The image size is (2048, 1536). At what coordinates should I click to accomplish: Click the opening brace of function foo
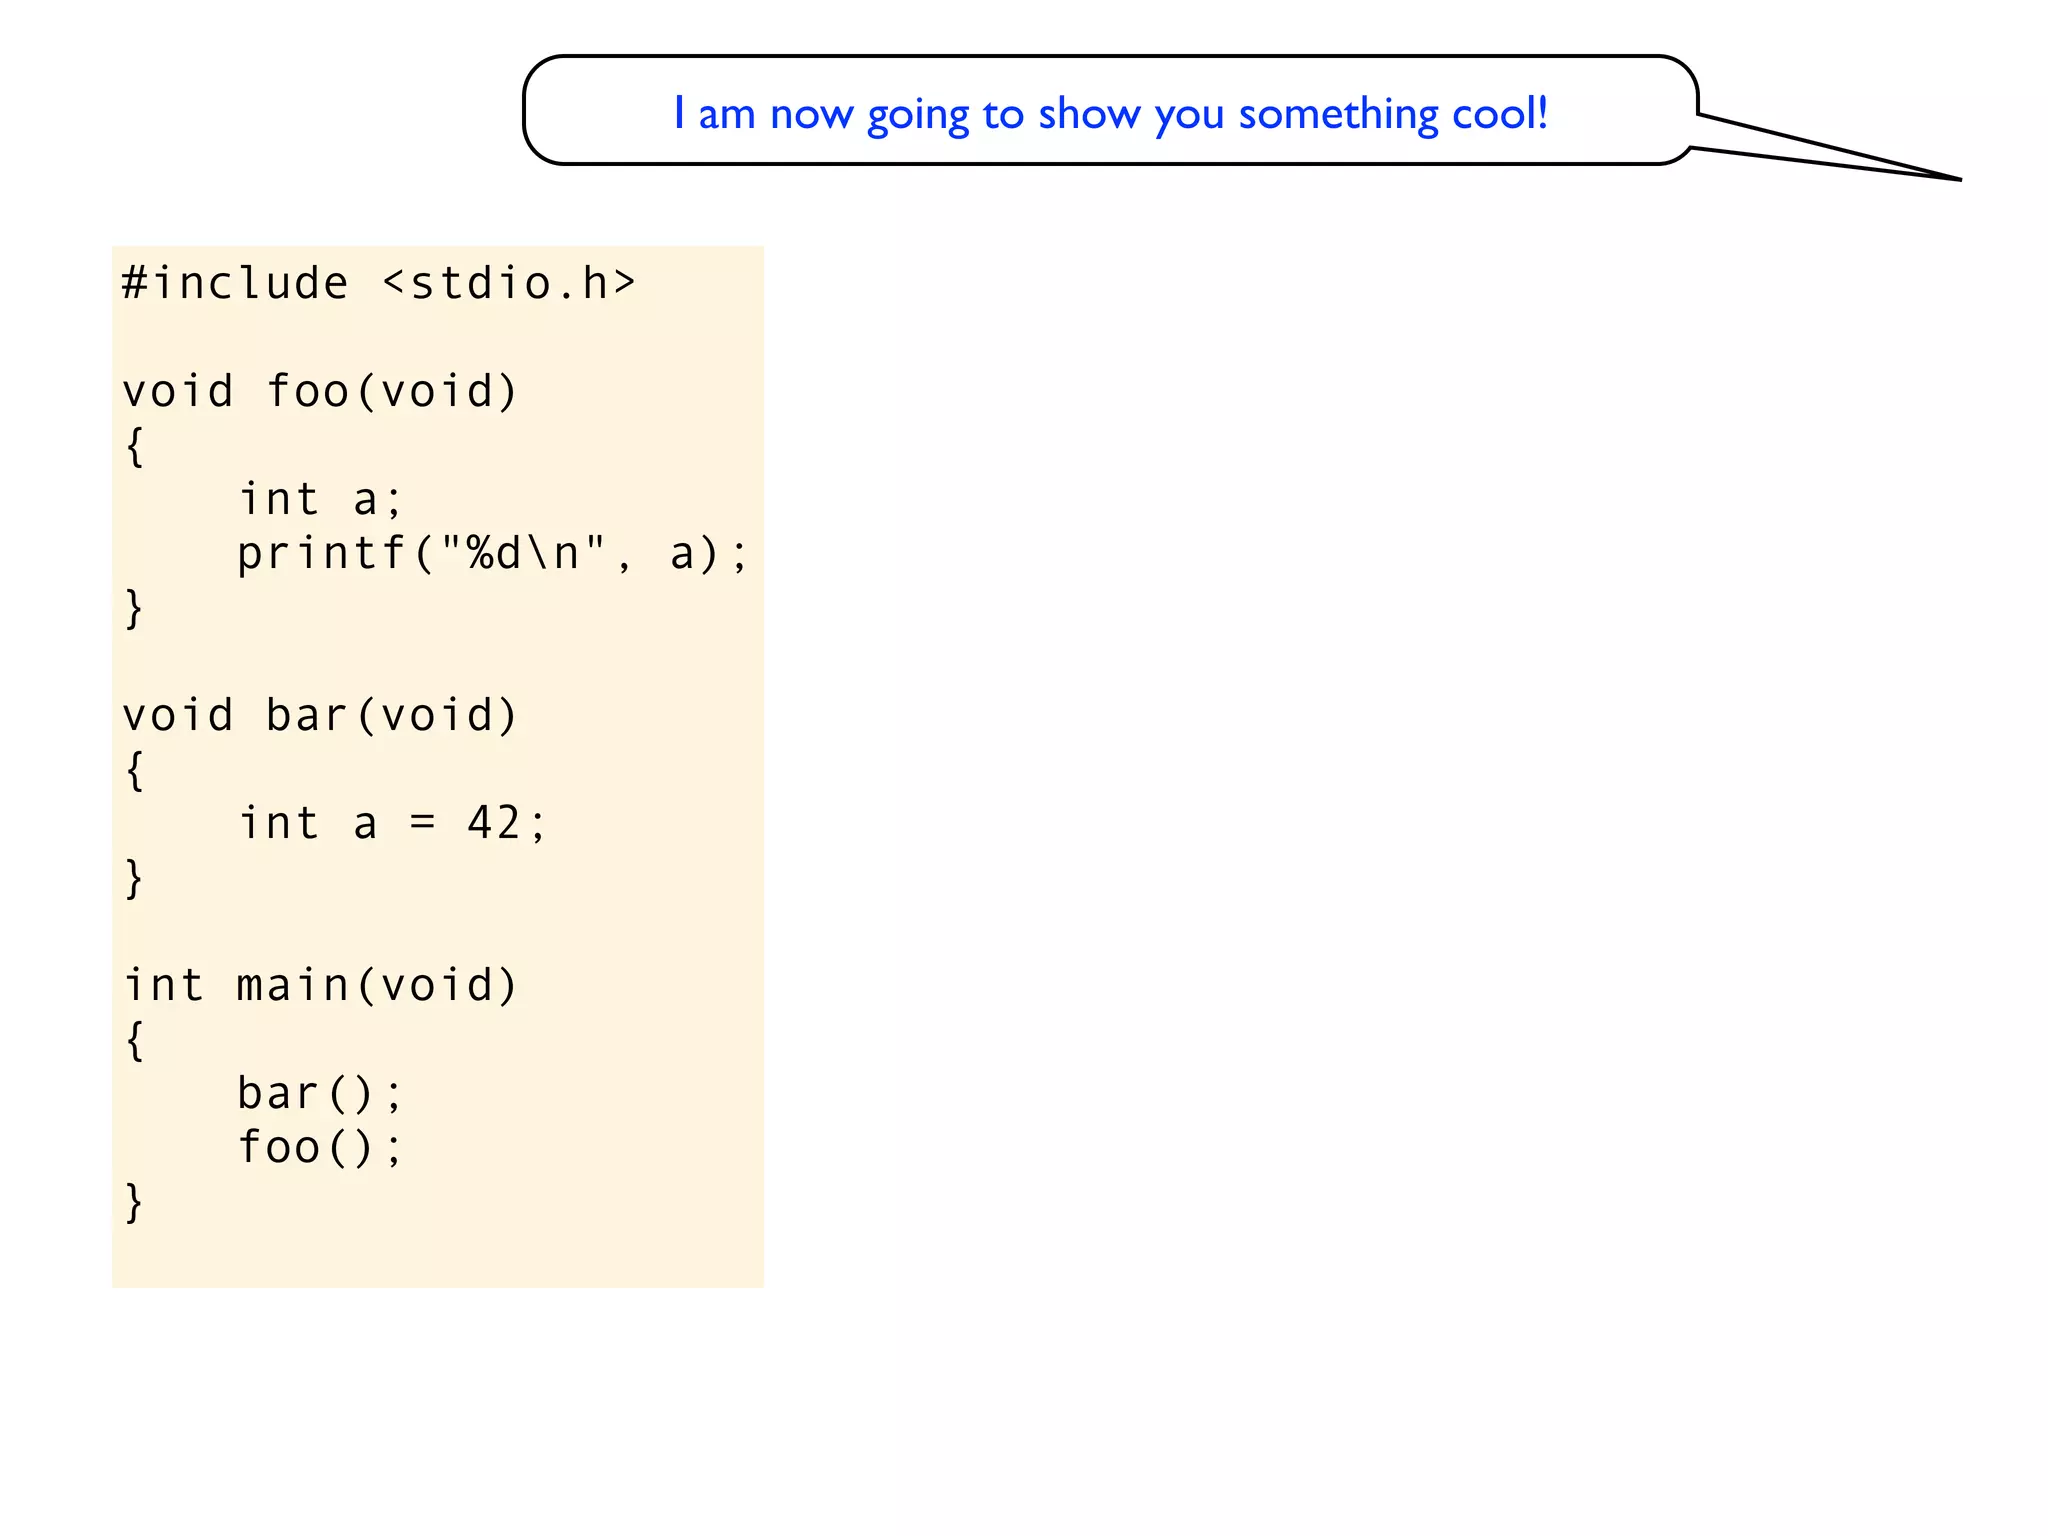tap(135, 446)
